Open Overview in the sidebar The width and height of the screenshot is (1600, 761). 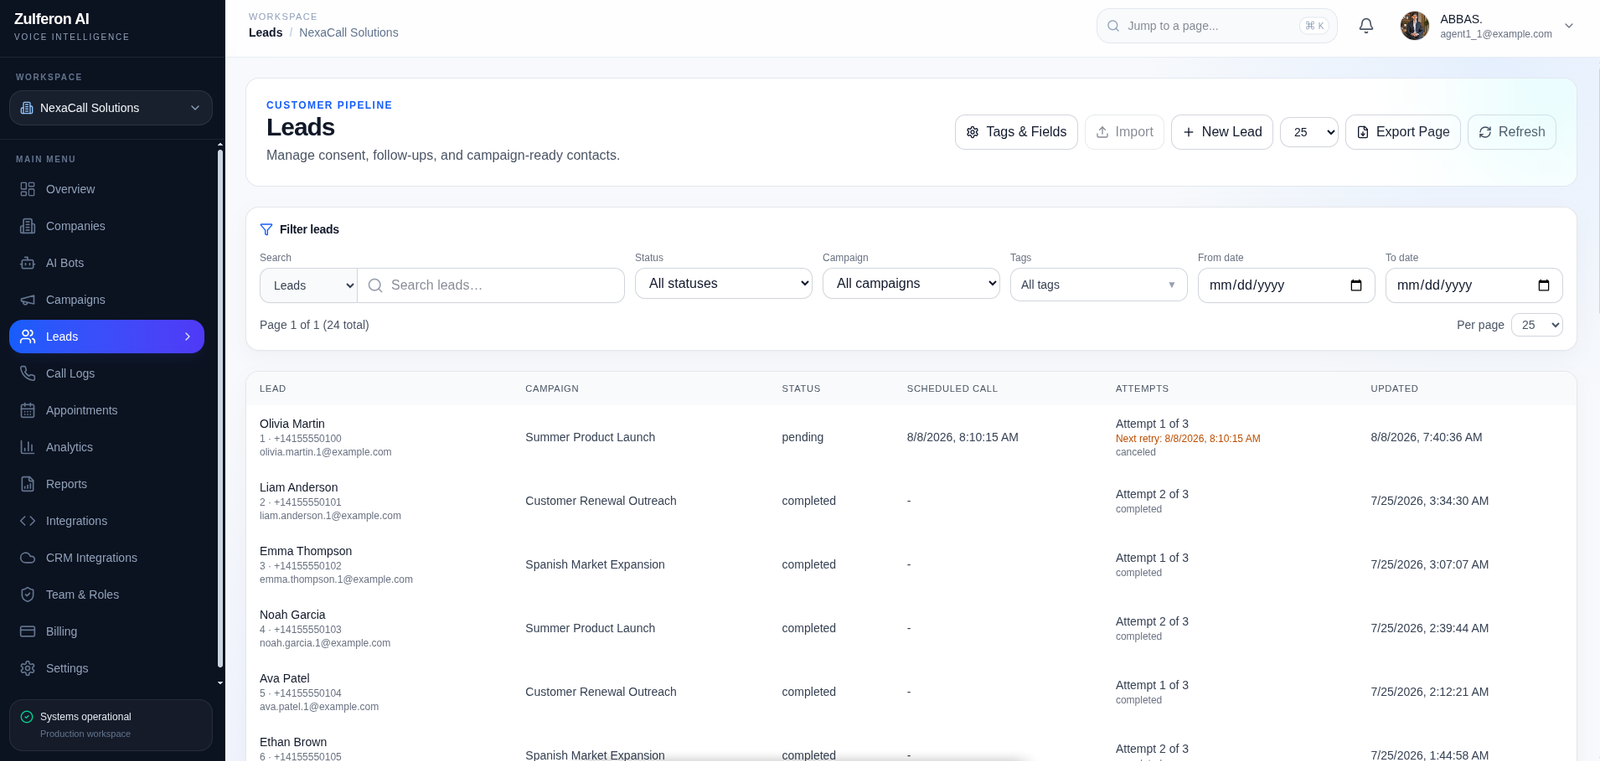pos(106,189)
